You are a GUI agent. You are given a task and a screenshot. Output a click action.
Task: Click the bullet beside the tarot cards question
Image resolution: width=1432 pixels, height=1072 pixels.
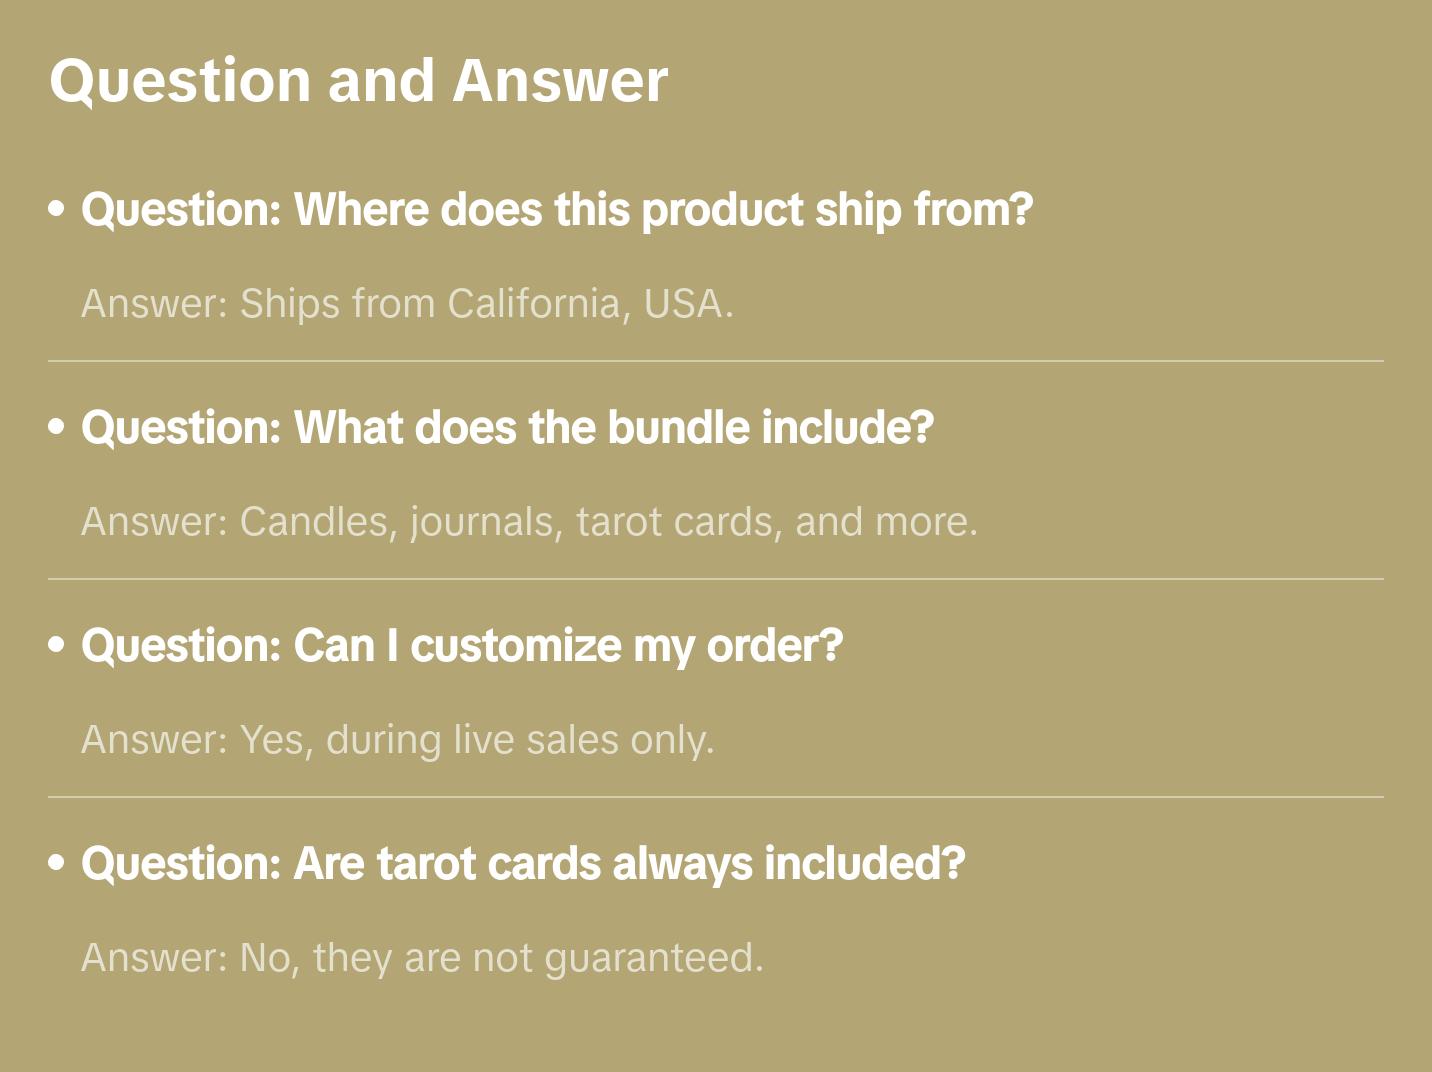click(x=57, y=864)
